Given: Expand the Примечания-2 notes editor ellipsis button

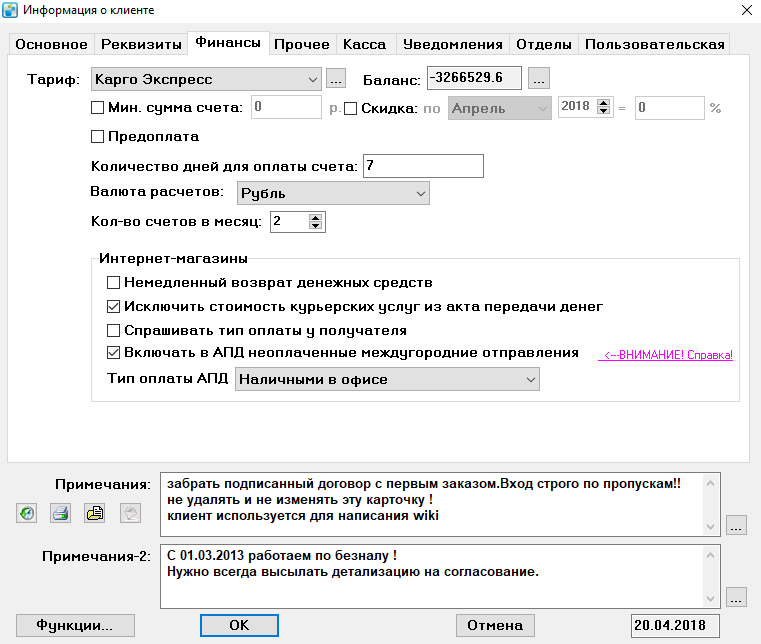Looking at the screenshot, I should pos(736,597).
